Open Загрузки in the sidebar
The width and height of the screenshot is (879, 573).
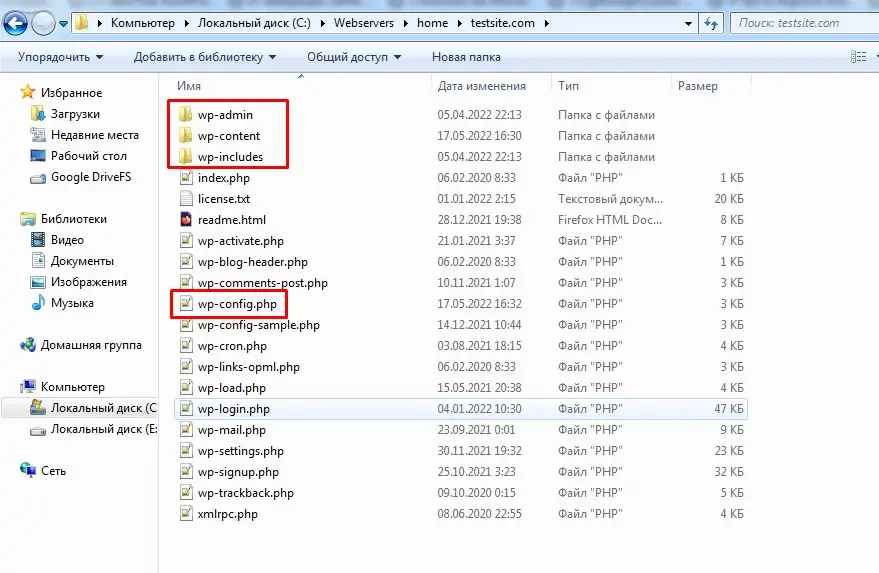point(75,114)
